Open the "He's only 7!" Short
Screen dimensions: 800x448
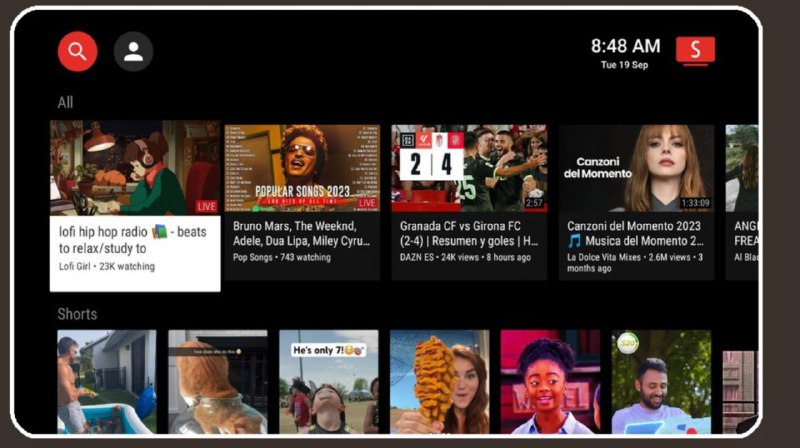pos(329,382)
